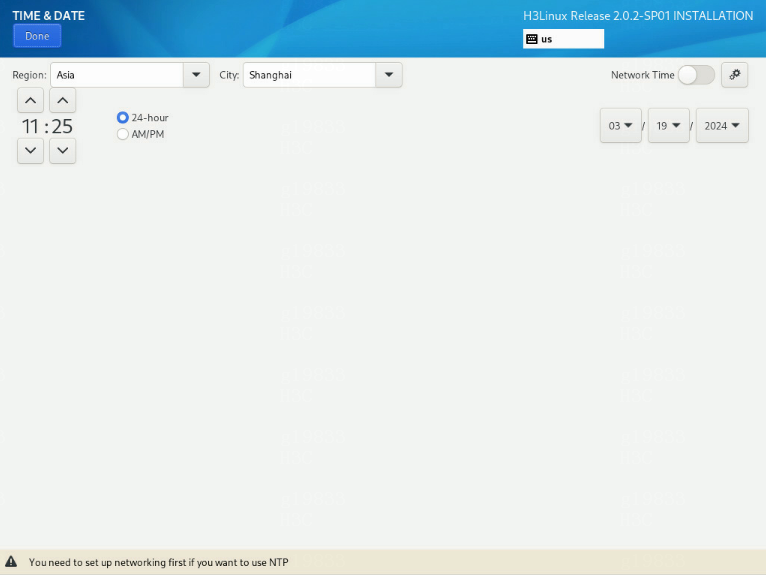This screenshot has height=575, width=766.
Task: Expand the City dropdown arrow
Action: point(389,75)
